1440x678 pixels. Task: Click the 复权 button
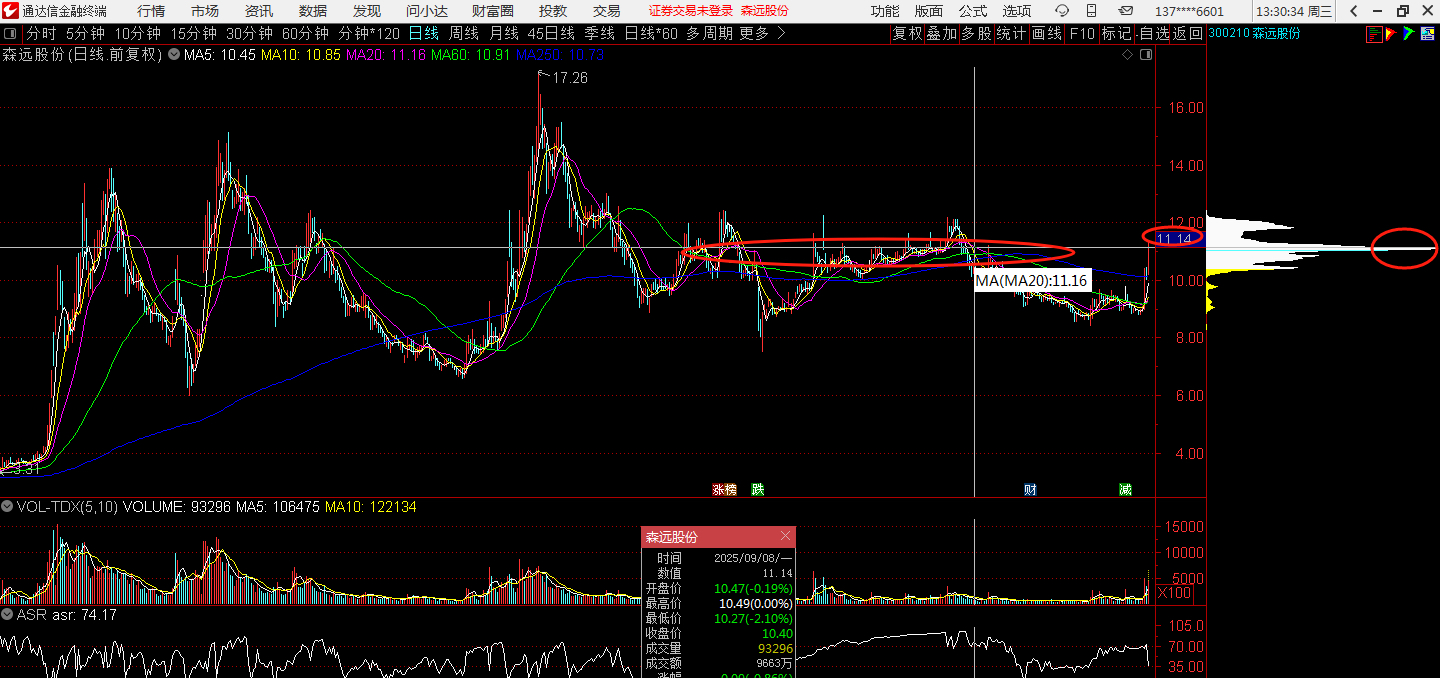907,34
